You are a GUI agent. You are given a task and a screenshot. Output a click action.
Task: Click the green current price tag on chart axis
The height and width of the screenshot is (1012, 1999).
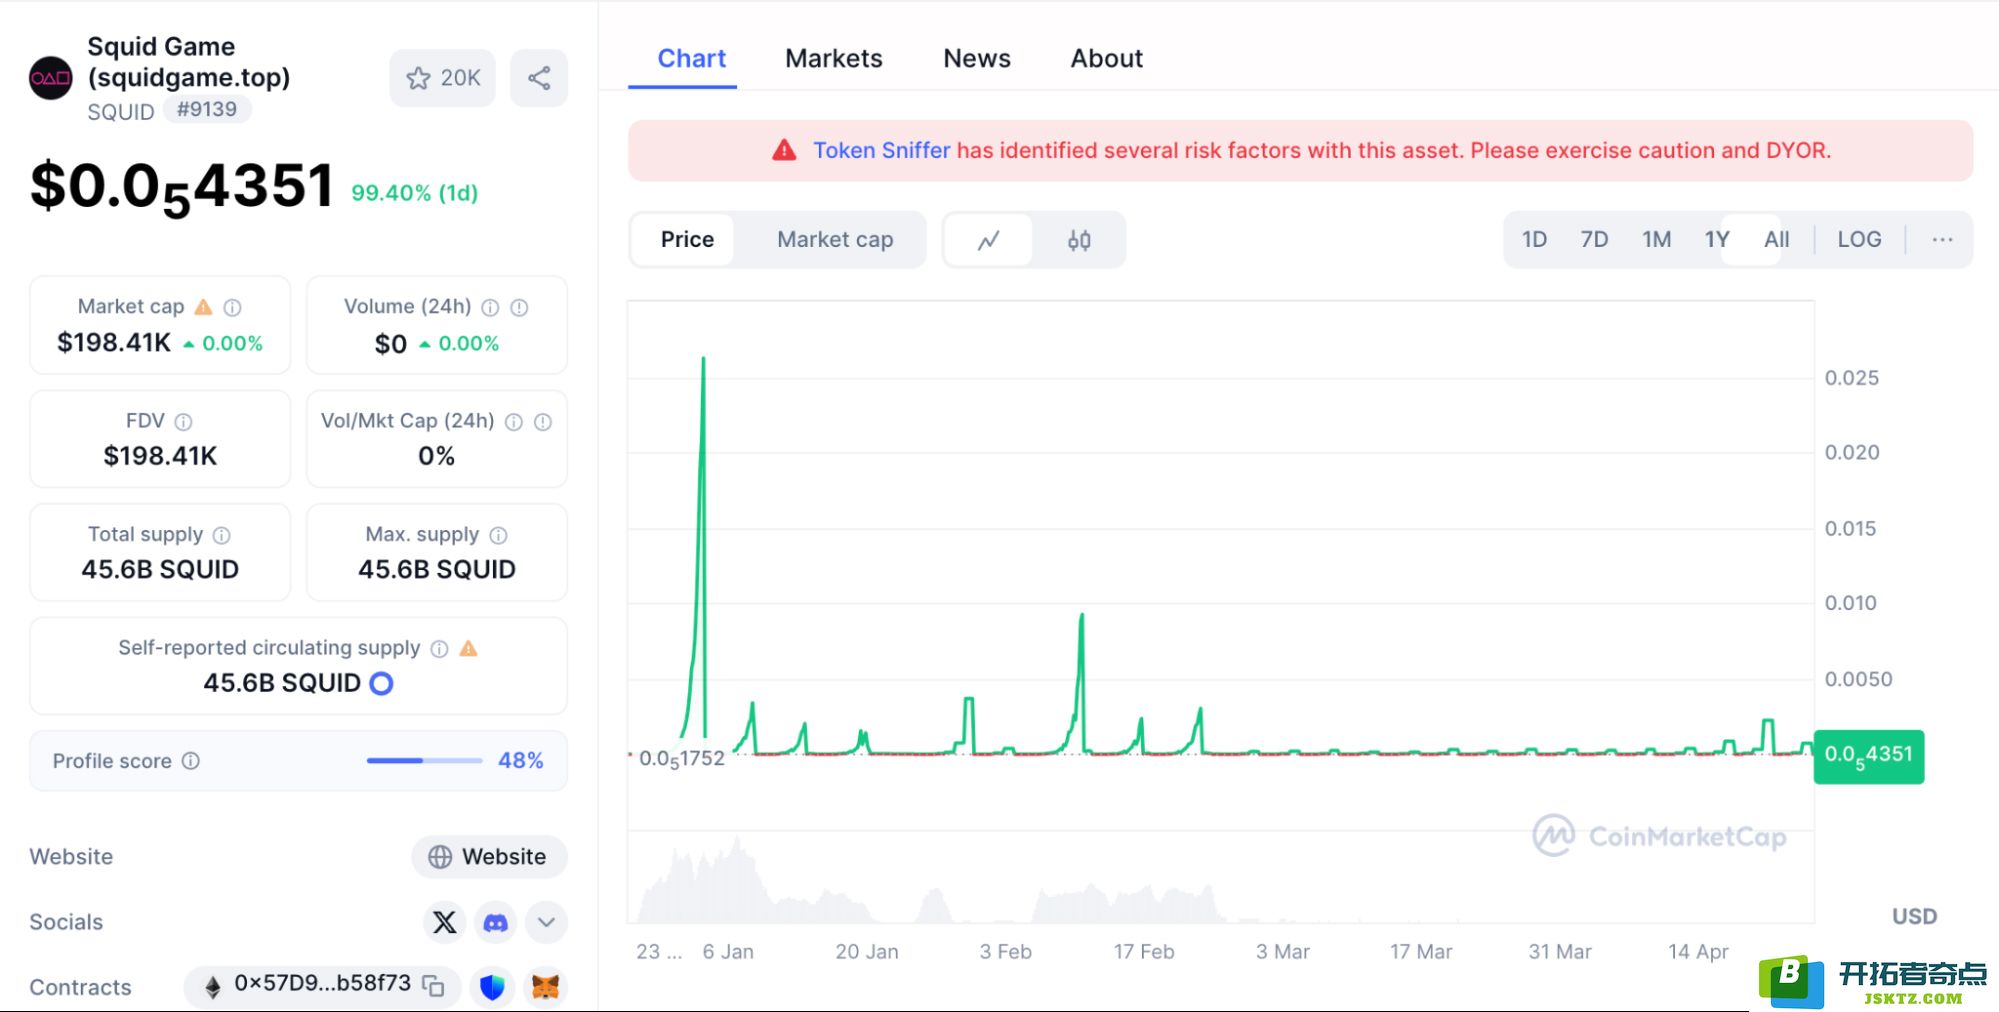[1868, 756]
